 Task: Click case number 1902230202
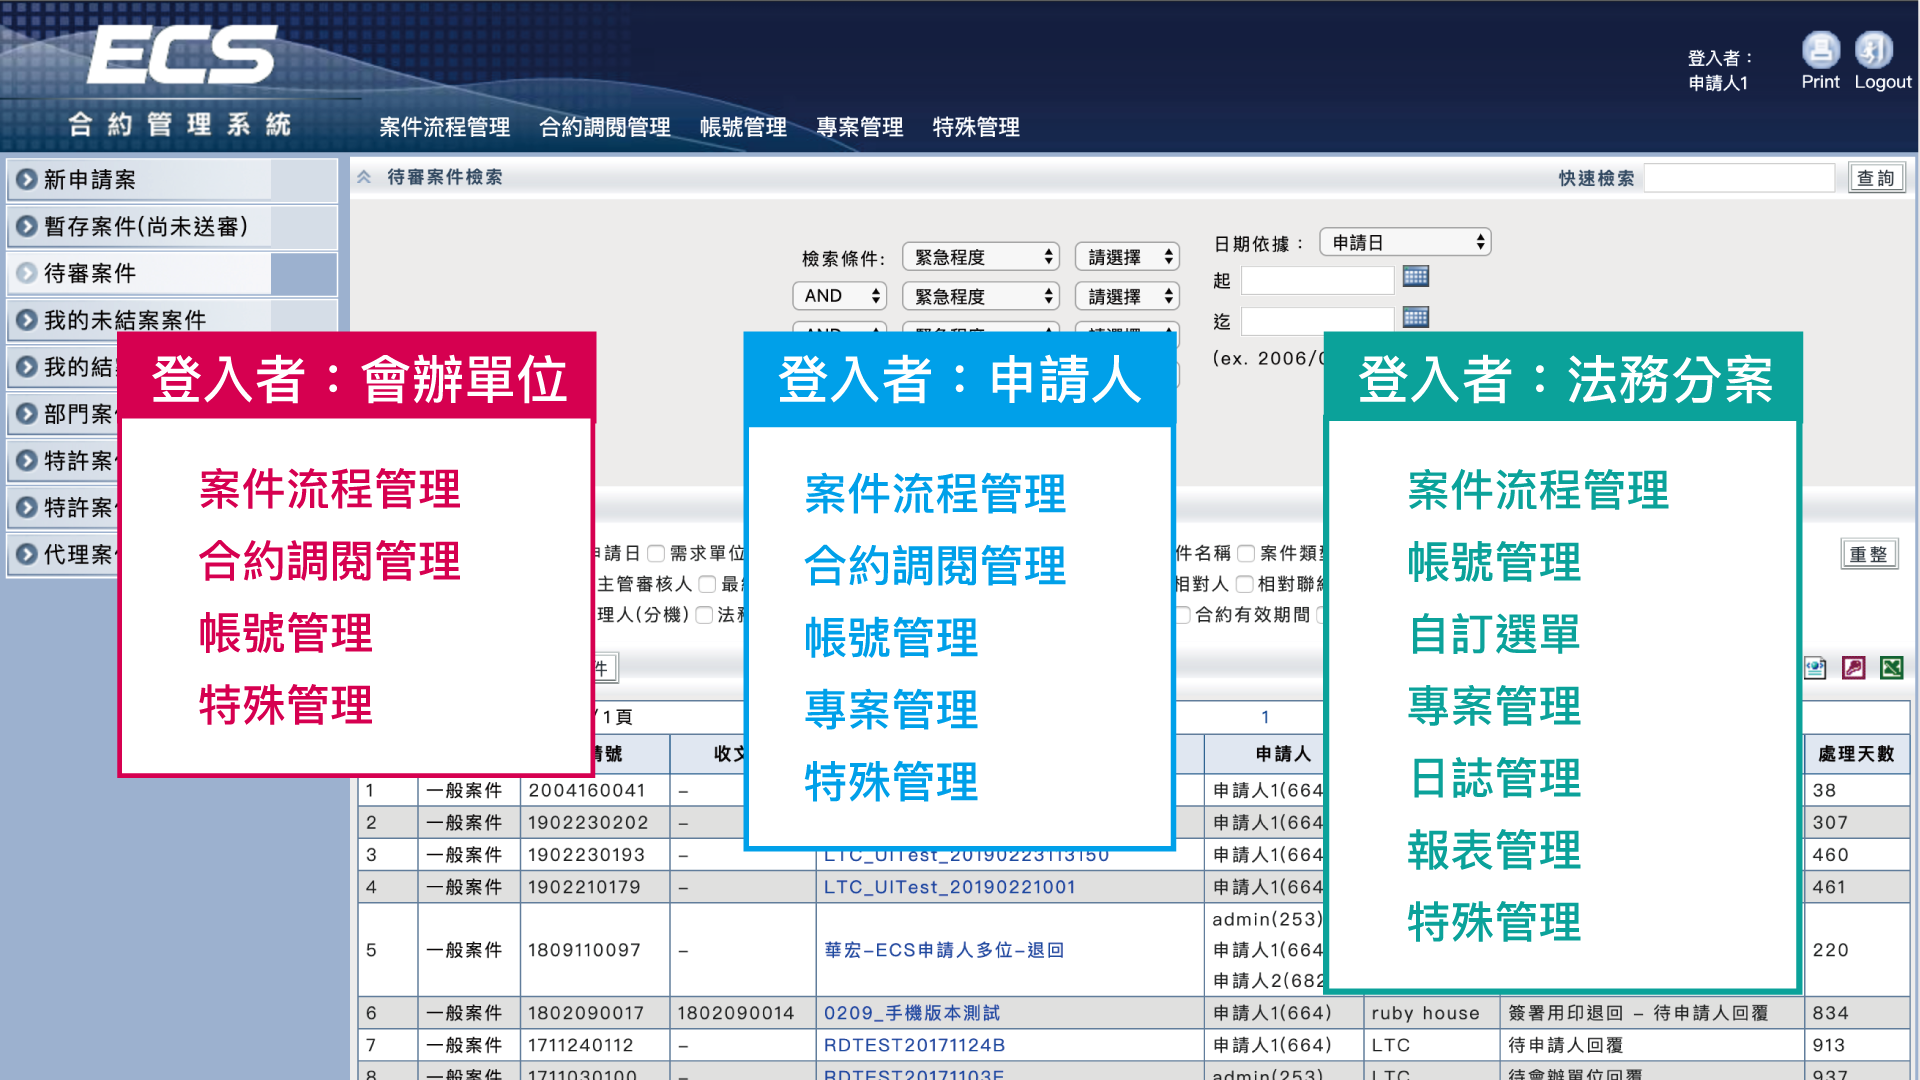click(x=588, y=823)
